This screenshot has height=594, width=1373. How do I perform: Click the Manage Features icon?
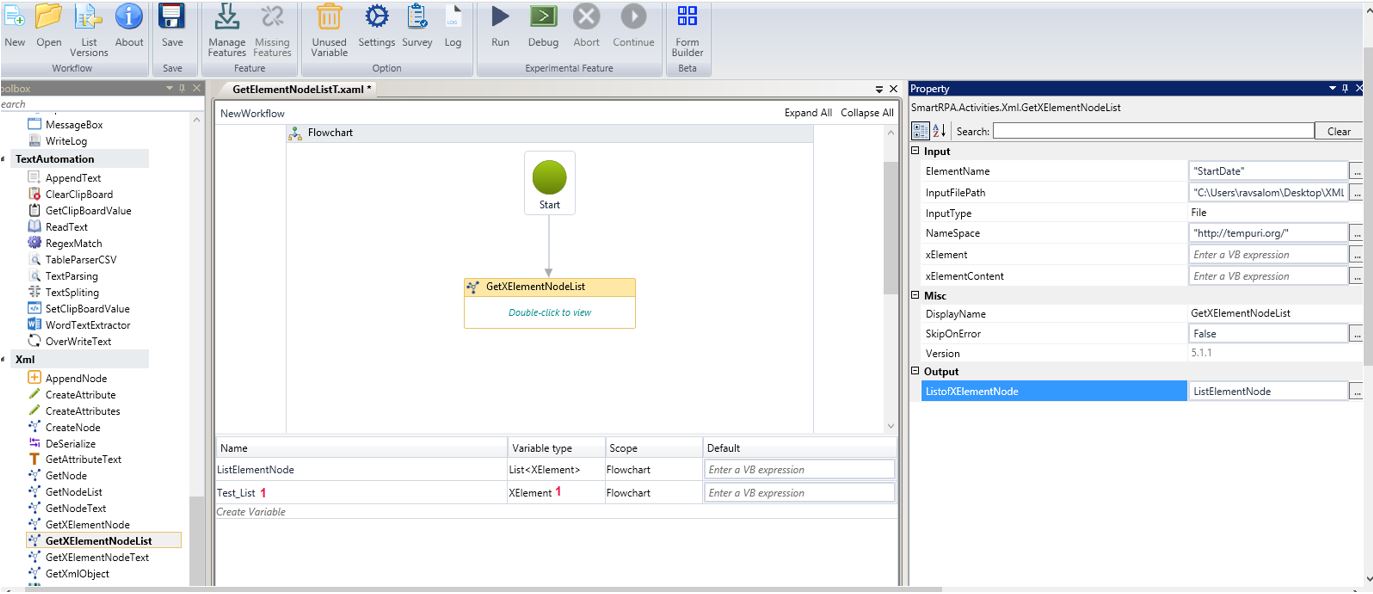227,17
